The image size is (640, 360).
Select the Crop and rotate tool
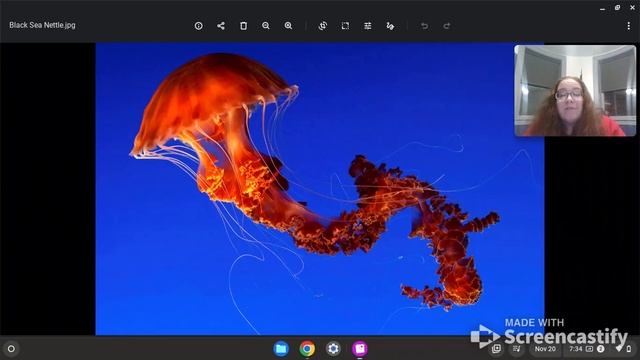(x=322, y=26)
